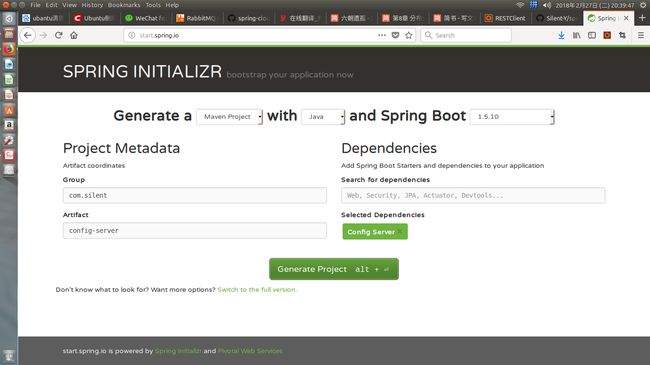650x365 pixels.
Task: Open the Spring Boot version 1.5.10 dropdown
Action: tap(512, 117)
